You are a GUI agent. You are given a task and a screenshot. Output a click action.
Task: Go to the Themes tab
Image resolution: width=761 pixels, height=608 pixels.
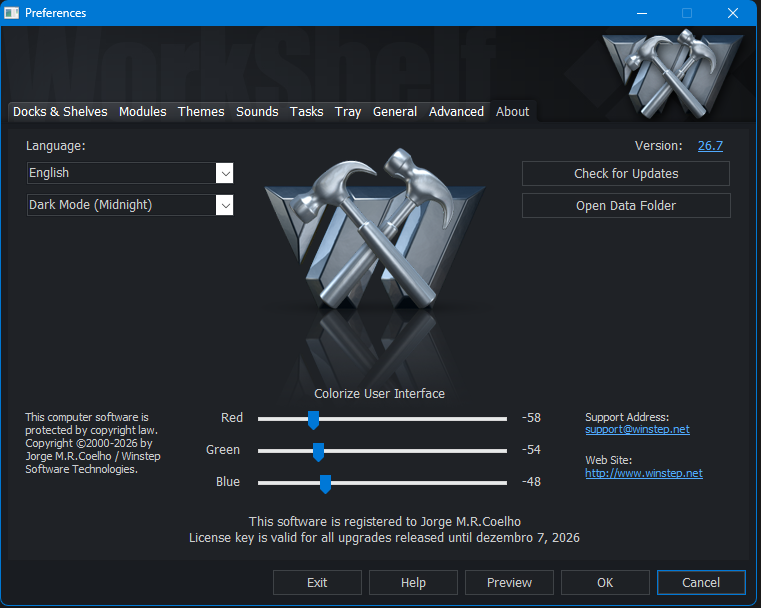pyautogui.click(x=201, y=112)
